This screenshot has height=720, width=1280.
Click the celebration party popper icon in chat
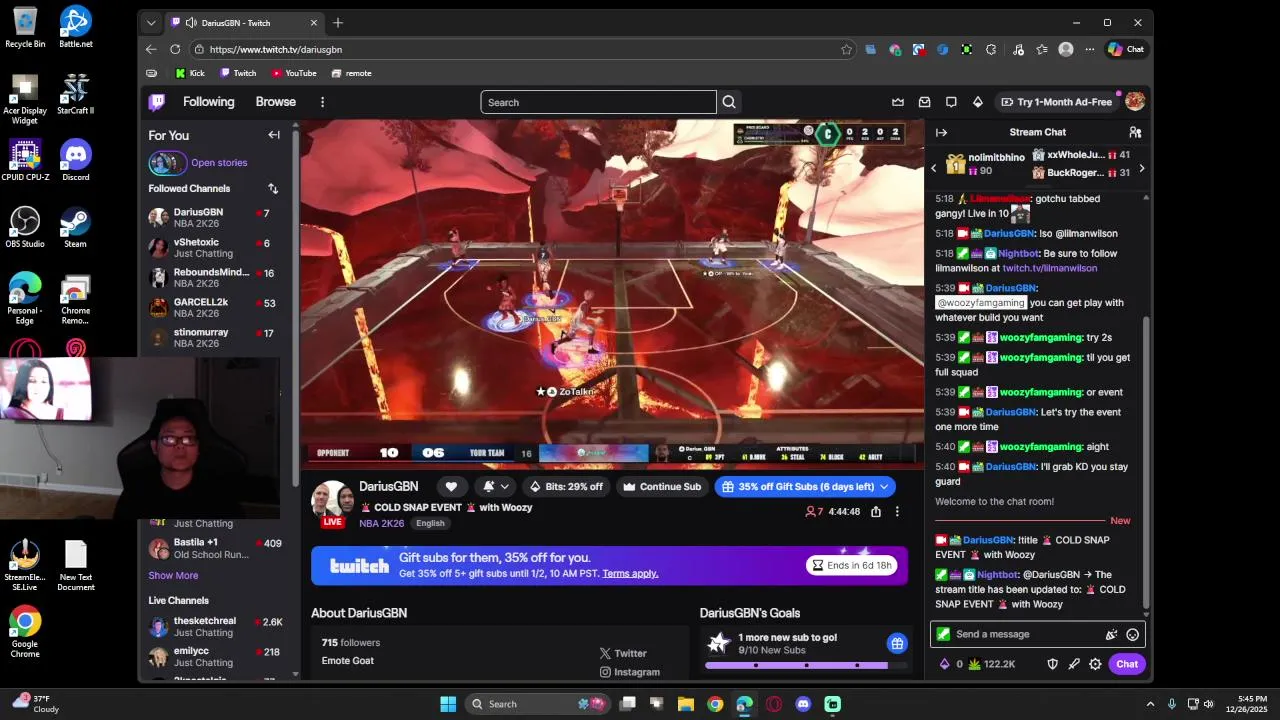pyautogui.click(x=1111, y=634)
